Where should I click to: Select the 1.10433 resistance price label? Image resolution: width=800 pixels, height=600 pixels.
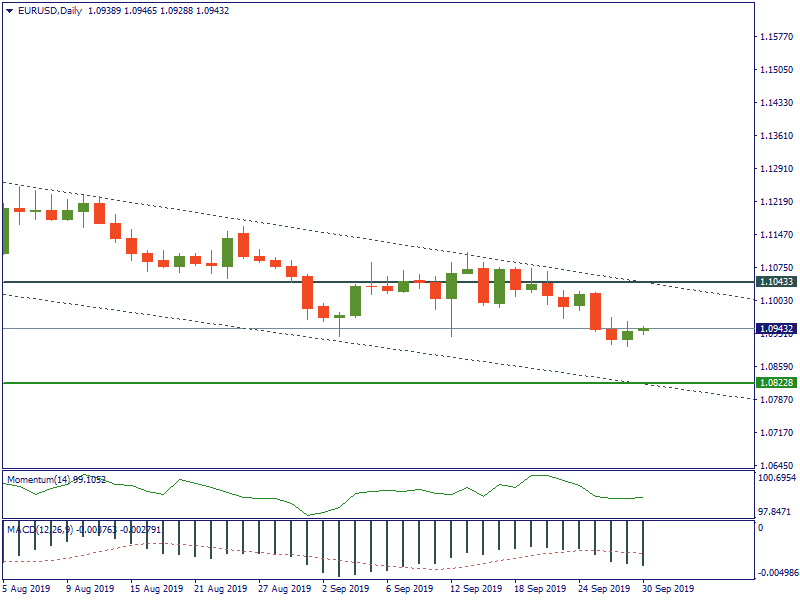776,283
